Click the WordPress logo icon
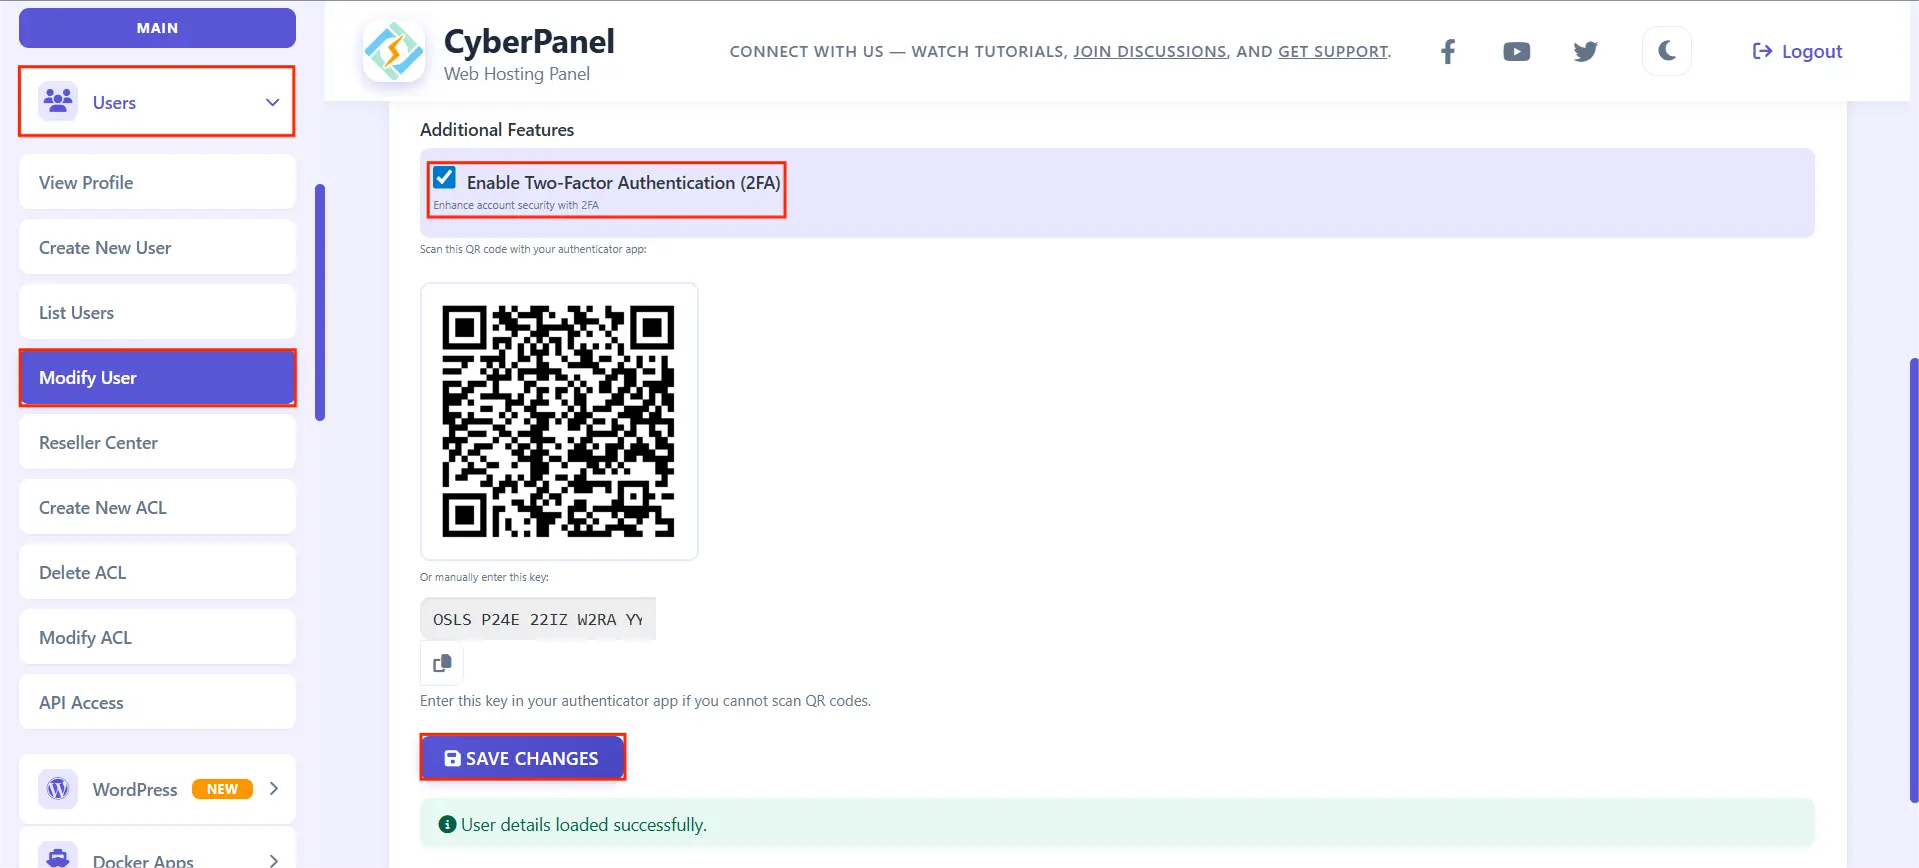1919x868 pixels. pyautogui.click(x=58, y=789)
